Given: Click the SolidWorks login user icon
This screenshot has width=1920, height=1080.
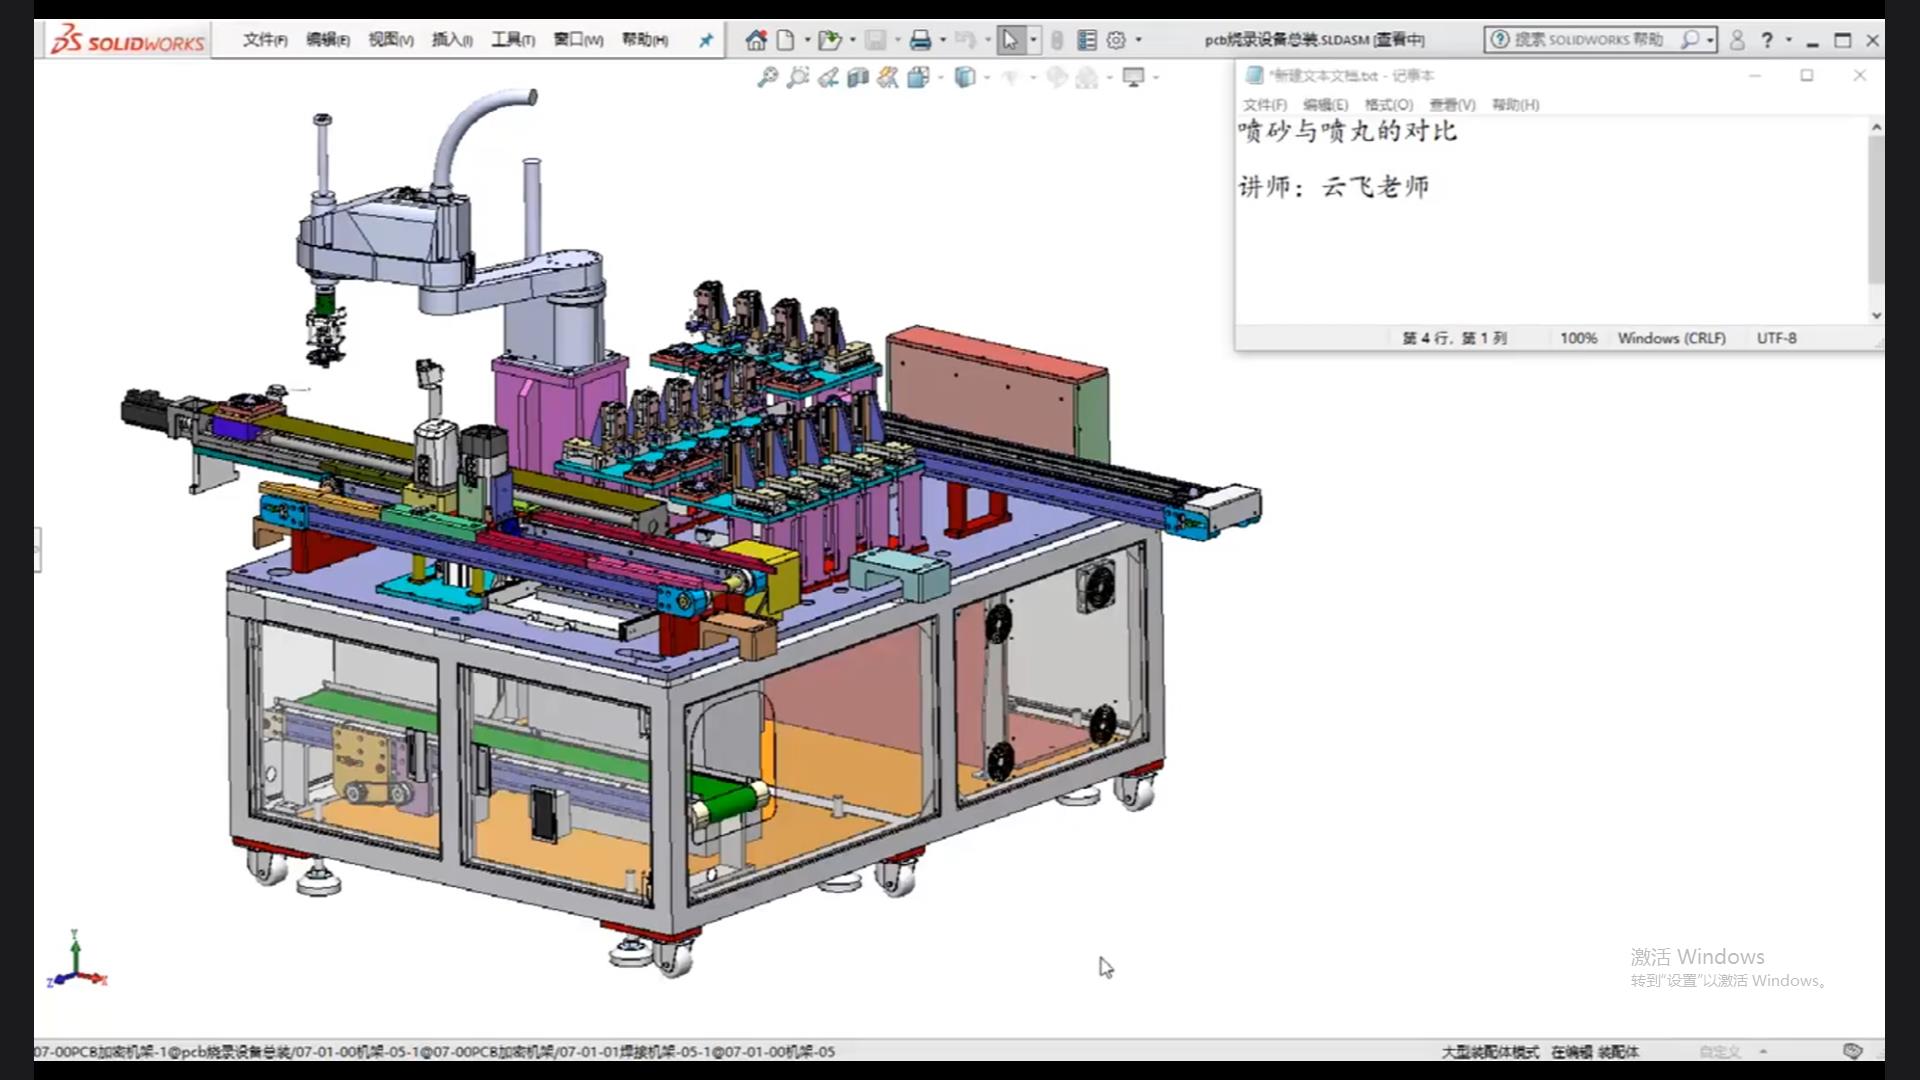Looking at the screenshot, I should point(1737,40).
